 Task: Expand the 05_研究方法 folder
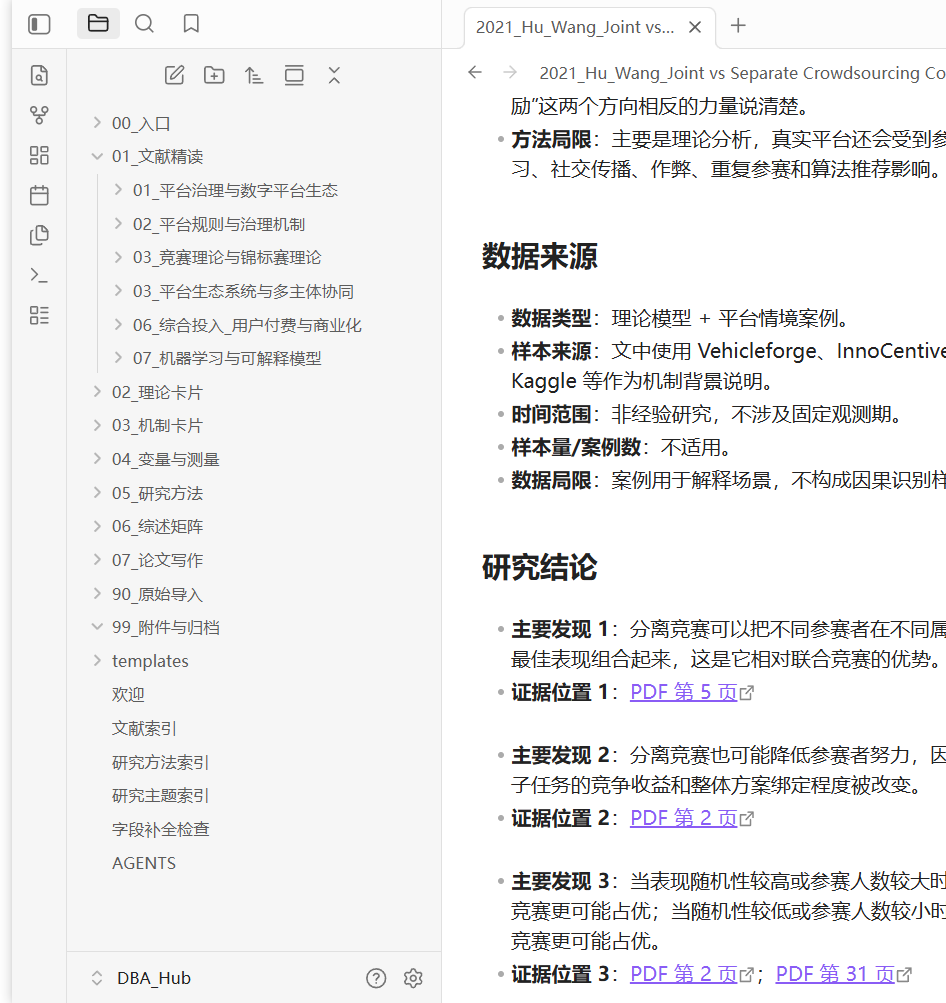(97, 493)
